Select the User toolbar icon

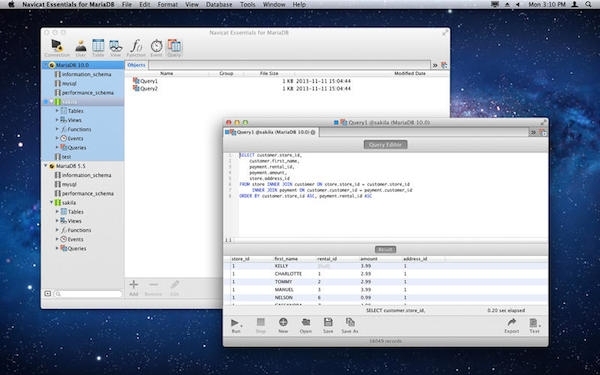tap(81, 48)
